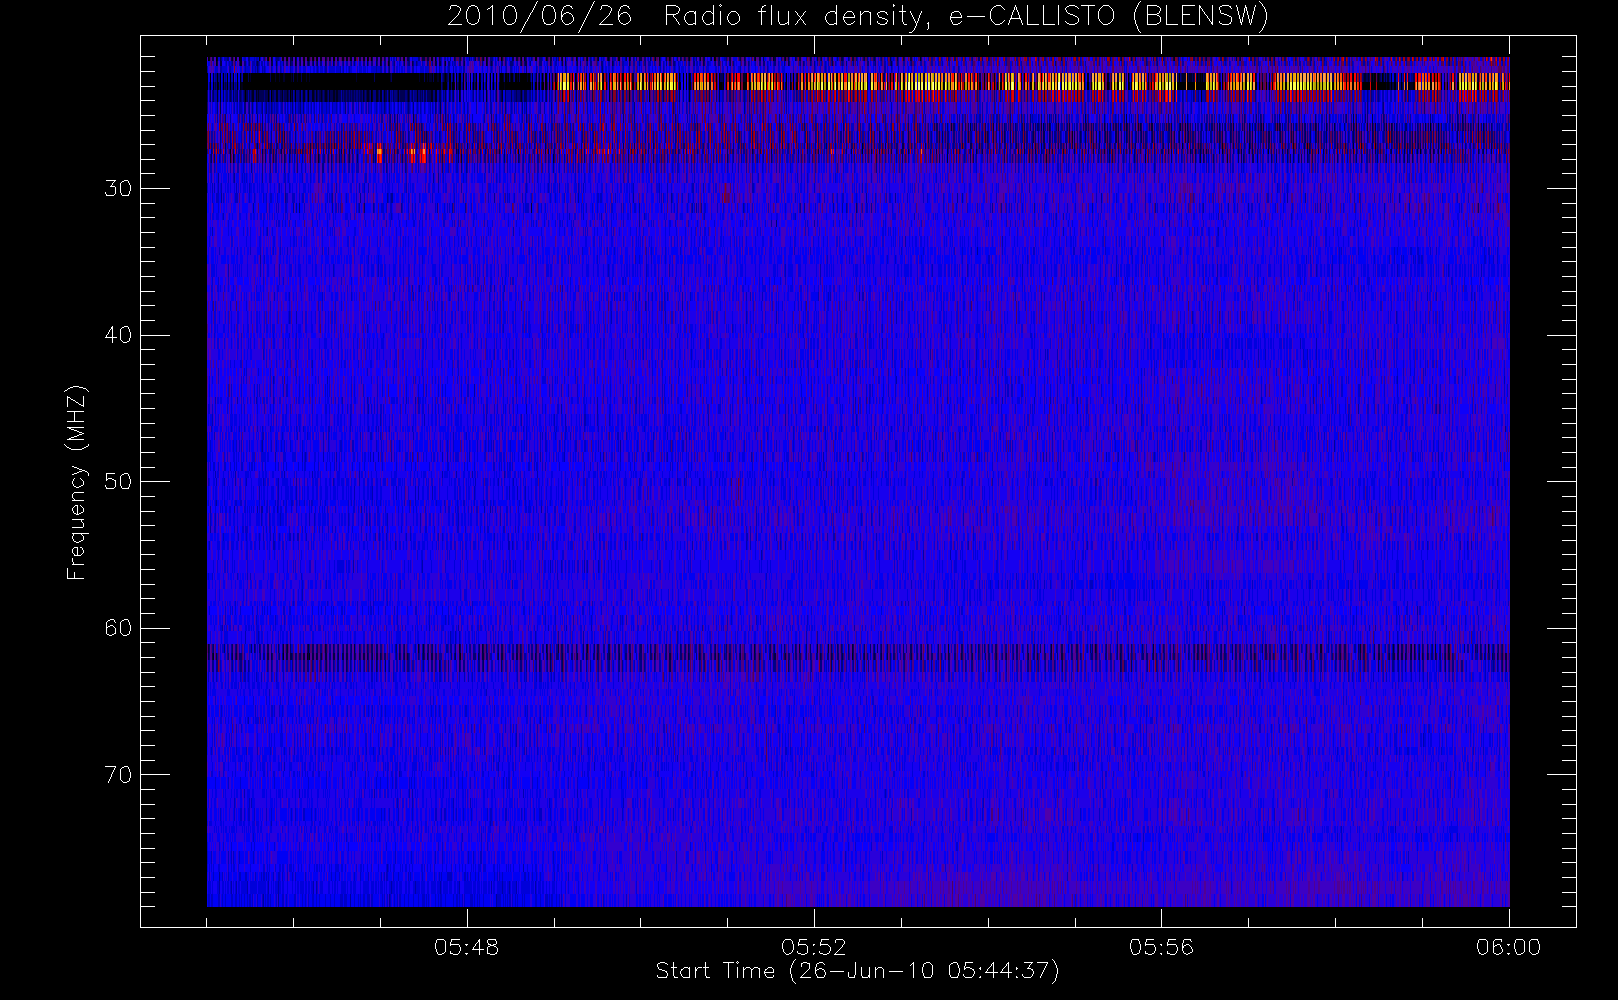Click the 30 frequency tick label
This screenshot has height=1000, width=1618.
118,189
